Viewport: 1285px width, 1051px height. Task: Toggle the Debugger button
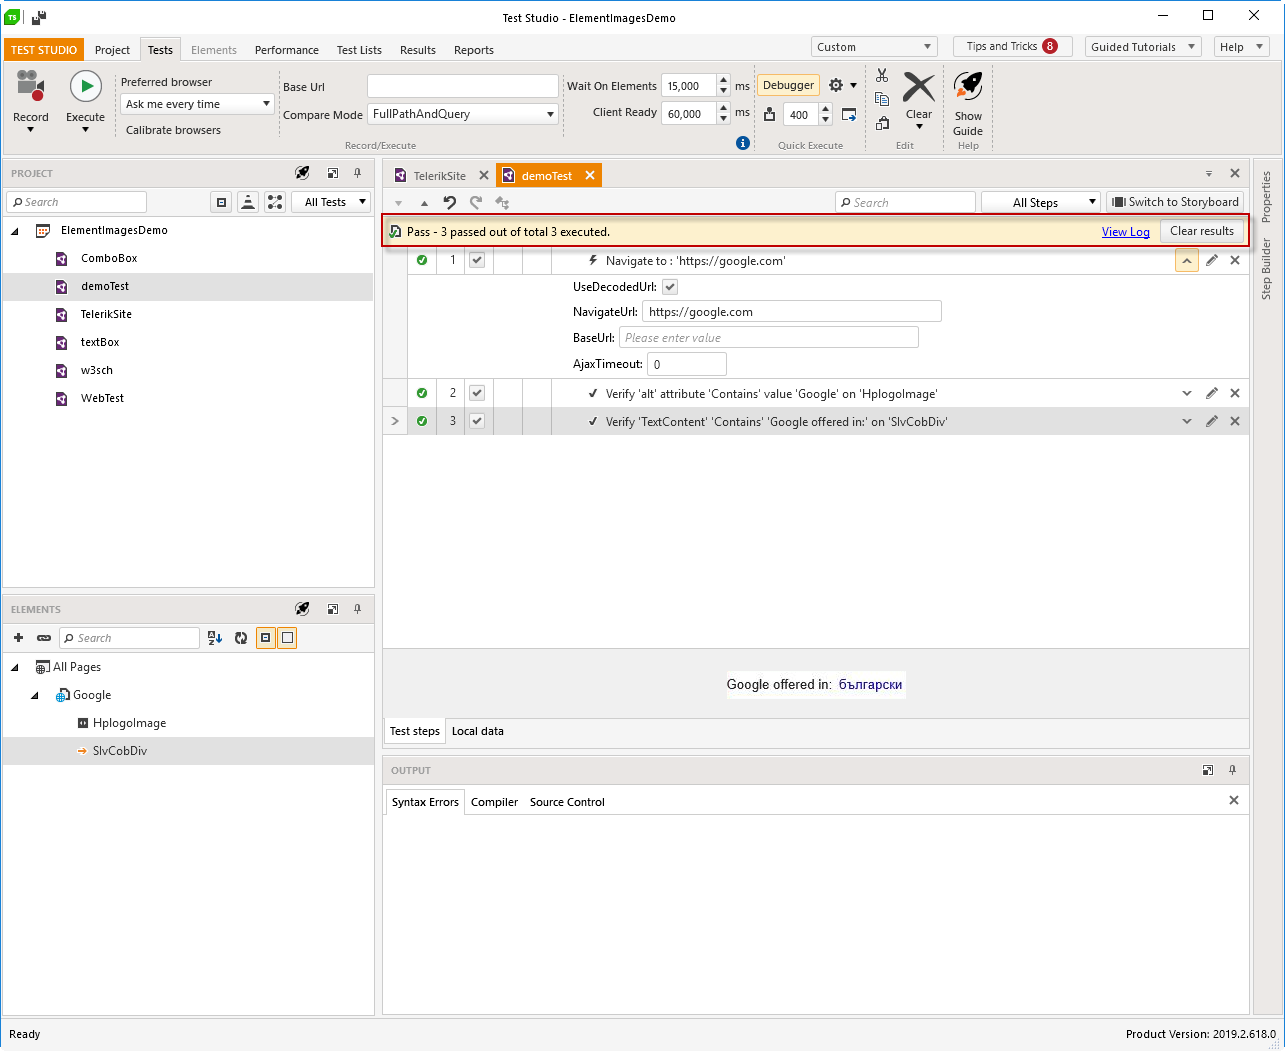(x=788, y=85)
